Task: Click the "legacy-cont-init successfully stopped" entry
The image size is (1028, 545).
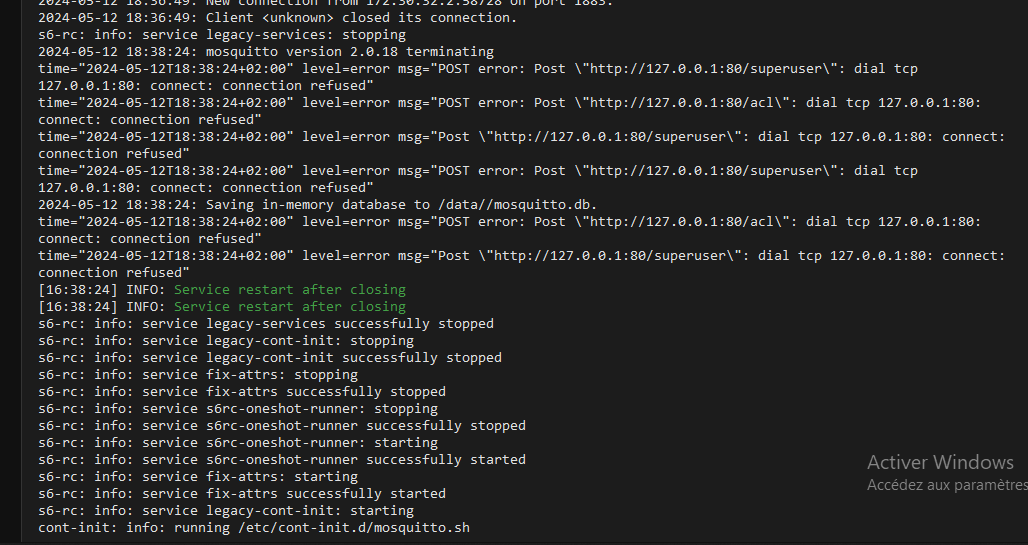Action: point(269,357)
